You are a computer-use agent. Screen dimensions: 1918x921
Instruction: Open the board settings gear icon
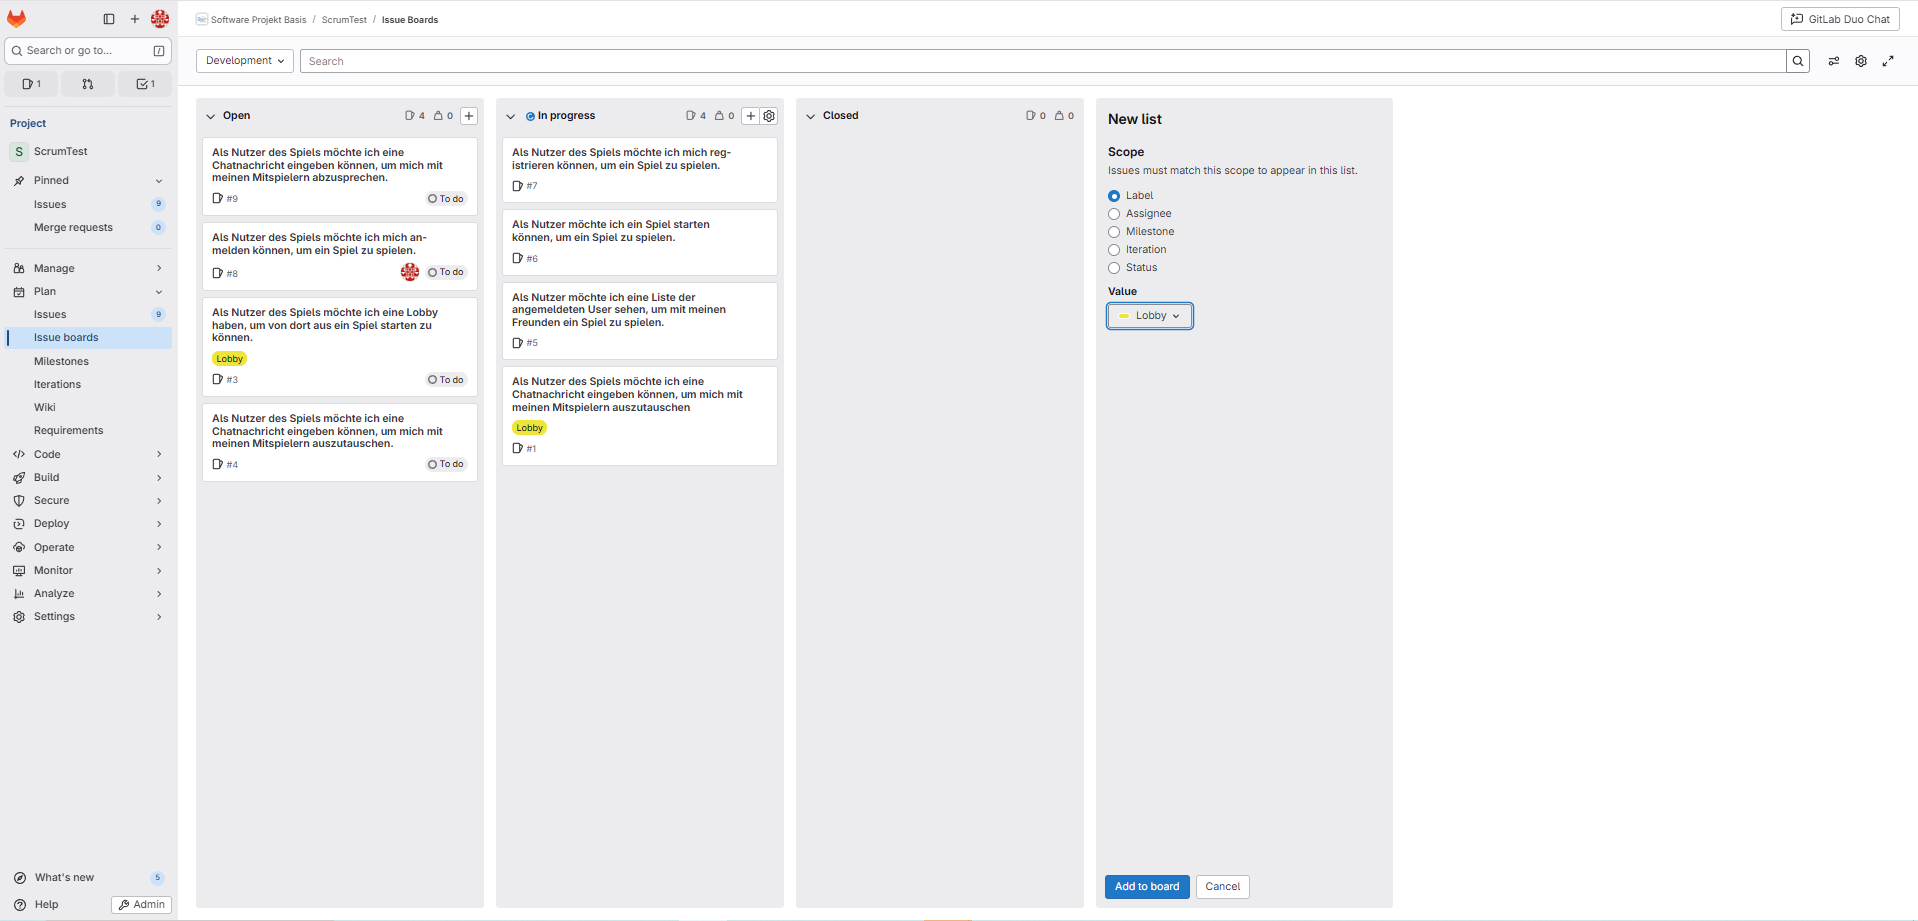(x=1861, y=61)
